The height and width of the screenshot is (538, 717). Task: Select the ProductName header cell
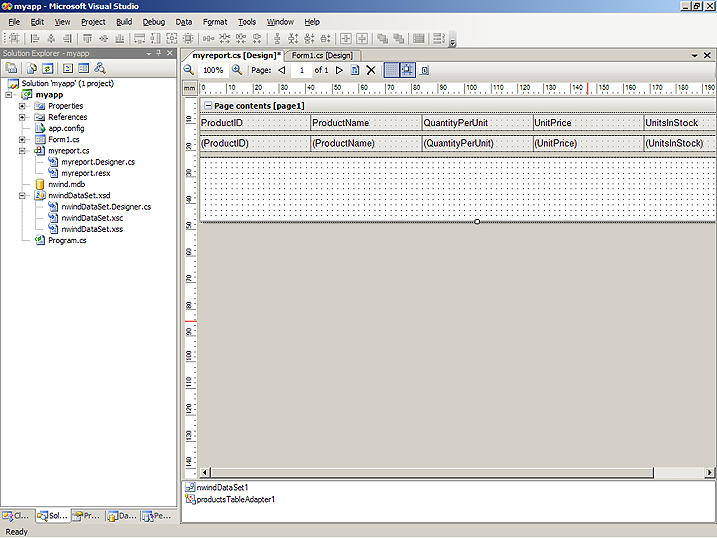pos(365,123)
